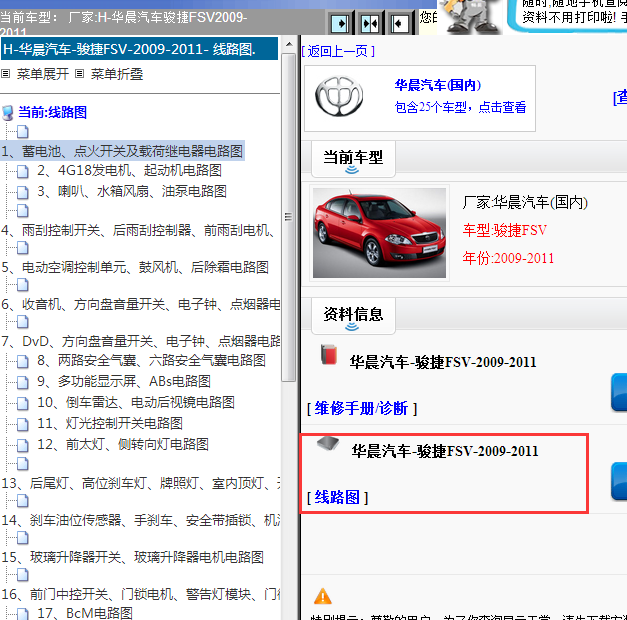Screen dimensions: 627x620
Task: Click the red 骏捷FSV car thumbnail
Action: click(x=379, y=233)
